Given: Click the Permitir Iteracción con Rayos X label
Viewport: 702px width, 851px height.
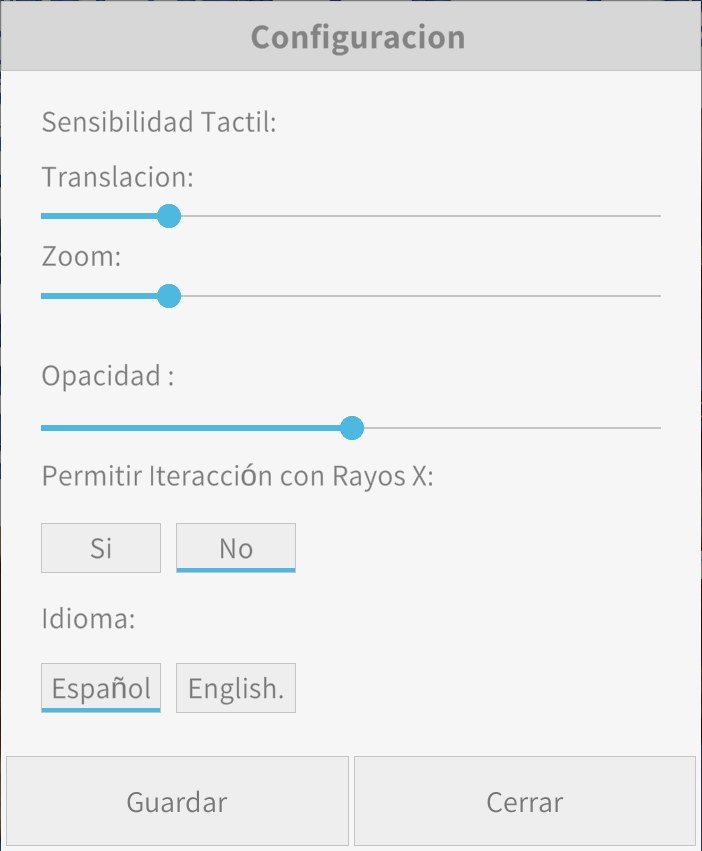Looking at the screenshot, I should click(x=237, y=476).
